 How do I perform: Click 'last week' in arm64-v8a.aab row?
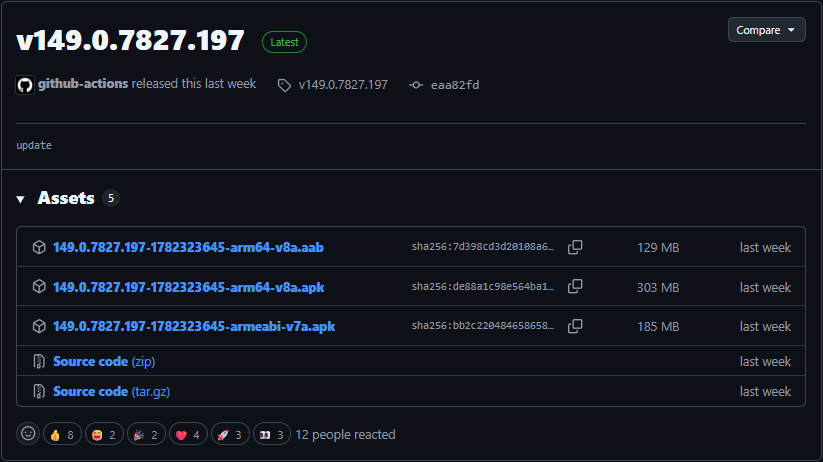[765, 248]
